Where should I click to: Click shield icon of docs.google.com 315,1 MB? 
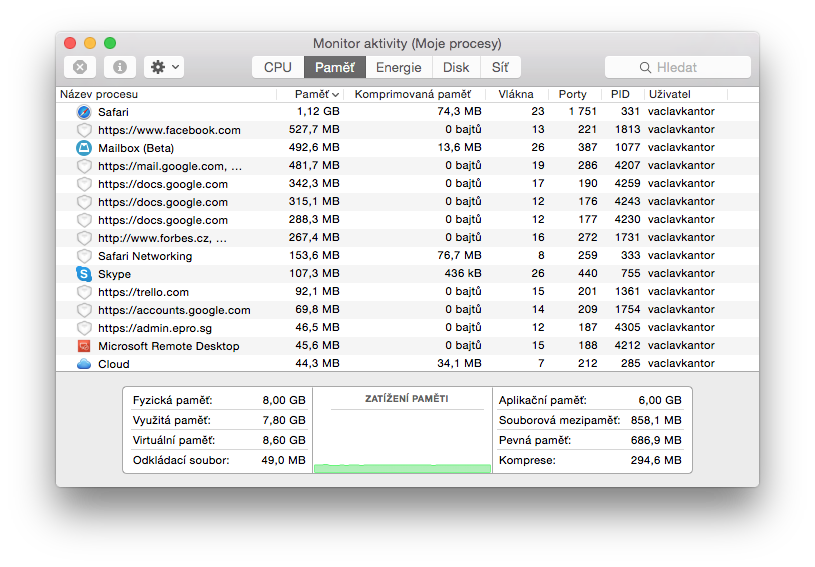point(84,202)
